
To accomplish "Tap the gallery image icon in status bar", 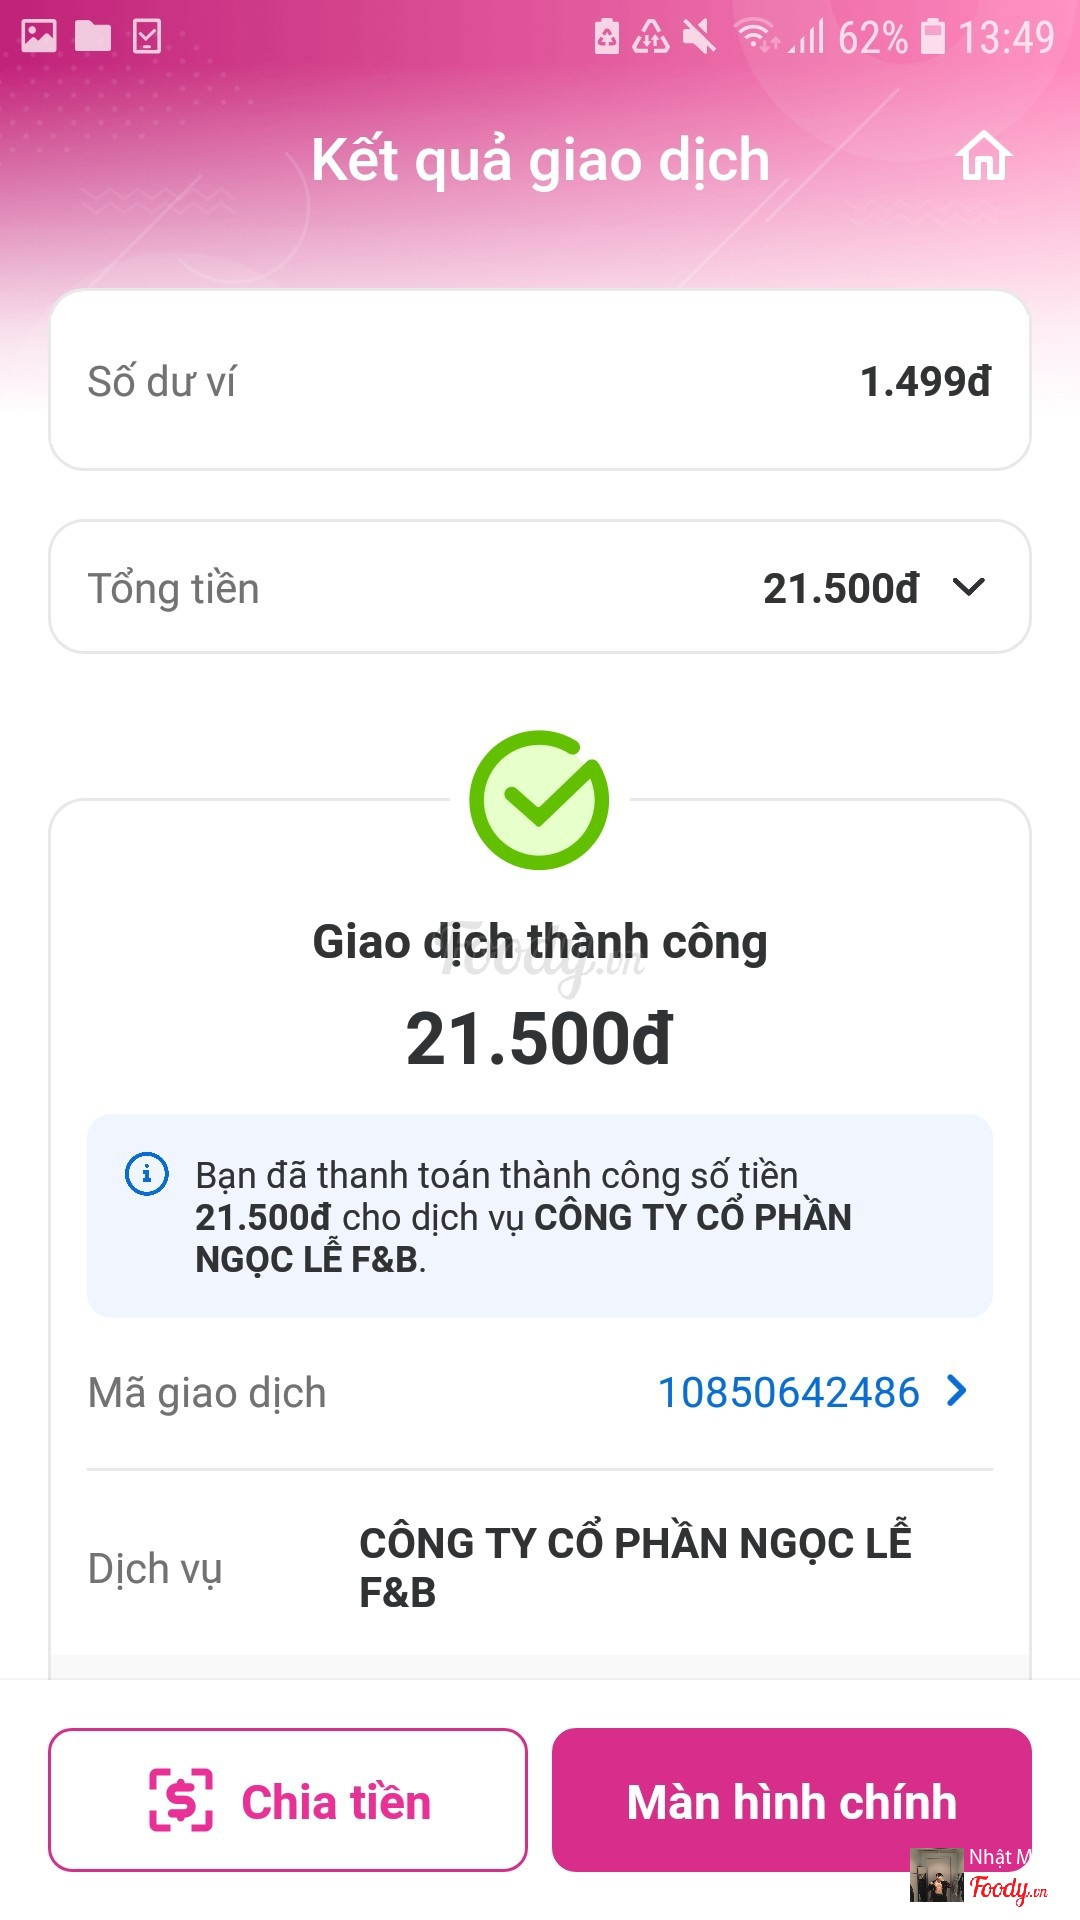I will coord(39,37).
